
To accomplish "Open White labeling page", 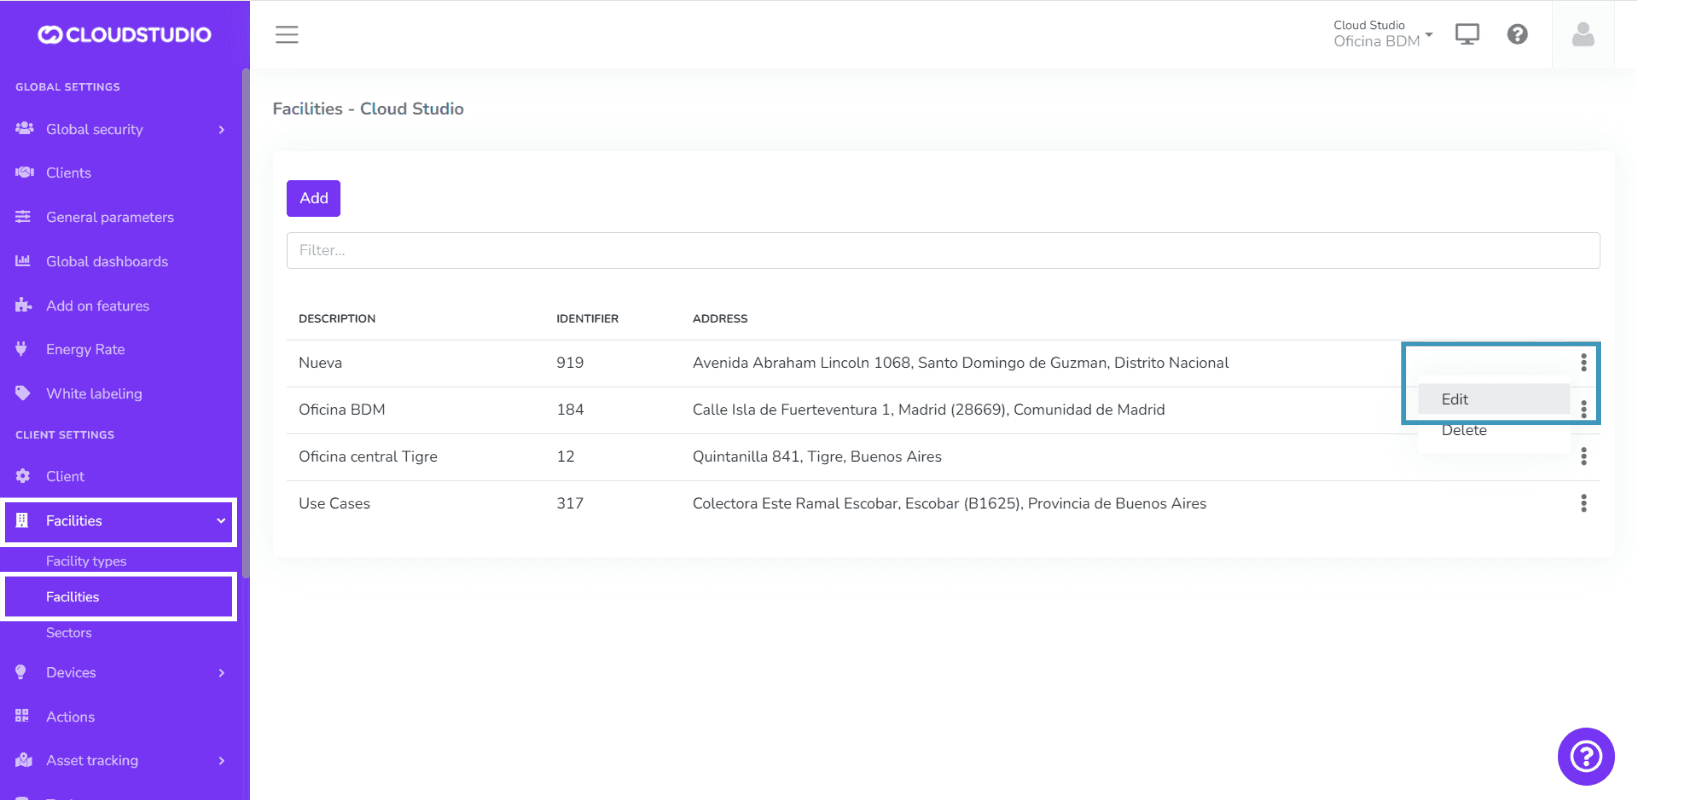I will (x=94, y=393).
